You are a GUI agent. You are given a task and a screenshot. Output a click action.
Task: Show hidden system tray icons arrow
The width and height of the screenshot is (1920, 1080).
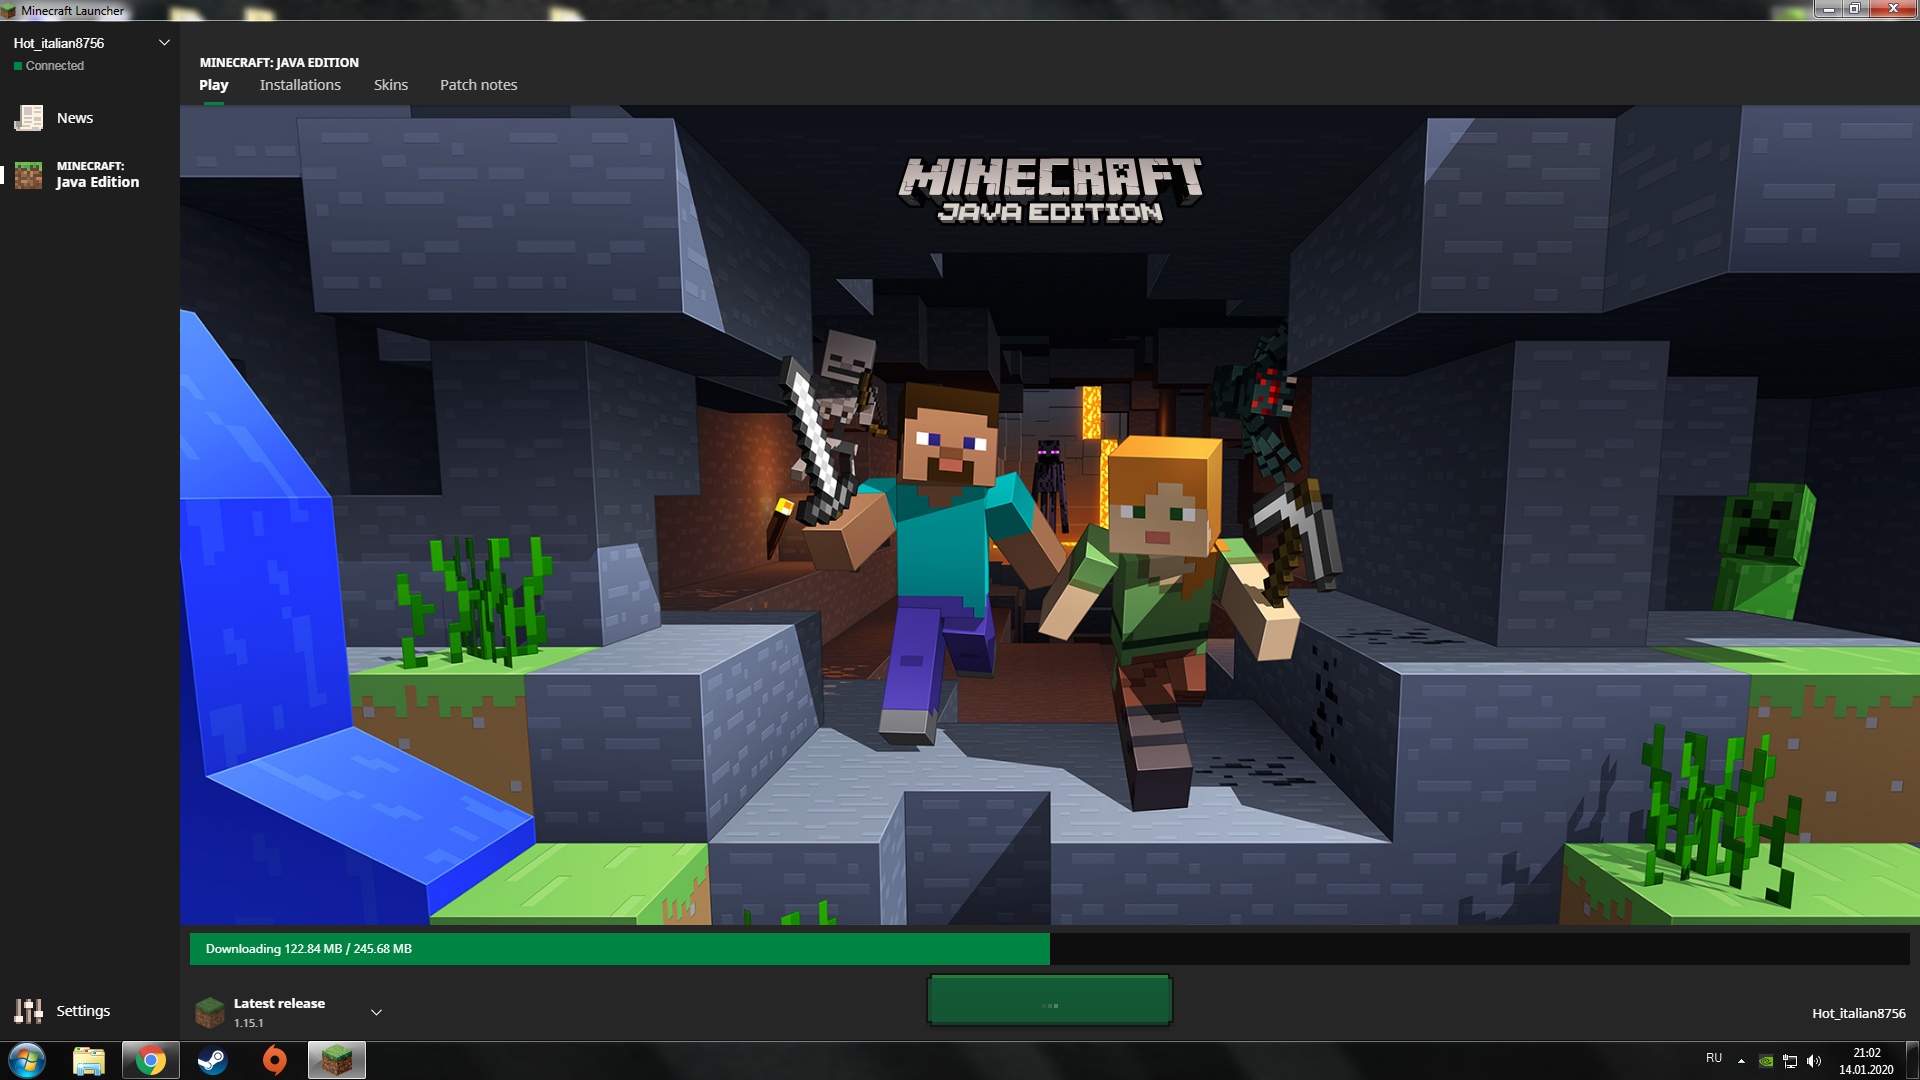click(1741, 1061)
